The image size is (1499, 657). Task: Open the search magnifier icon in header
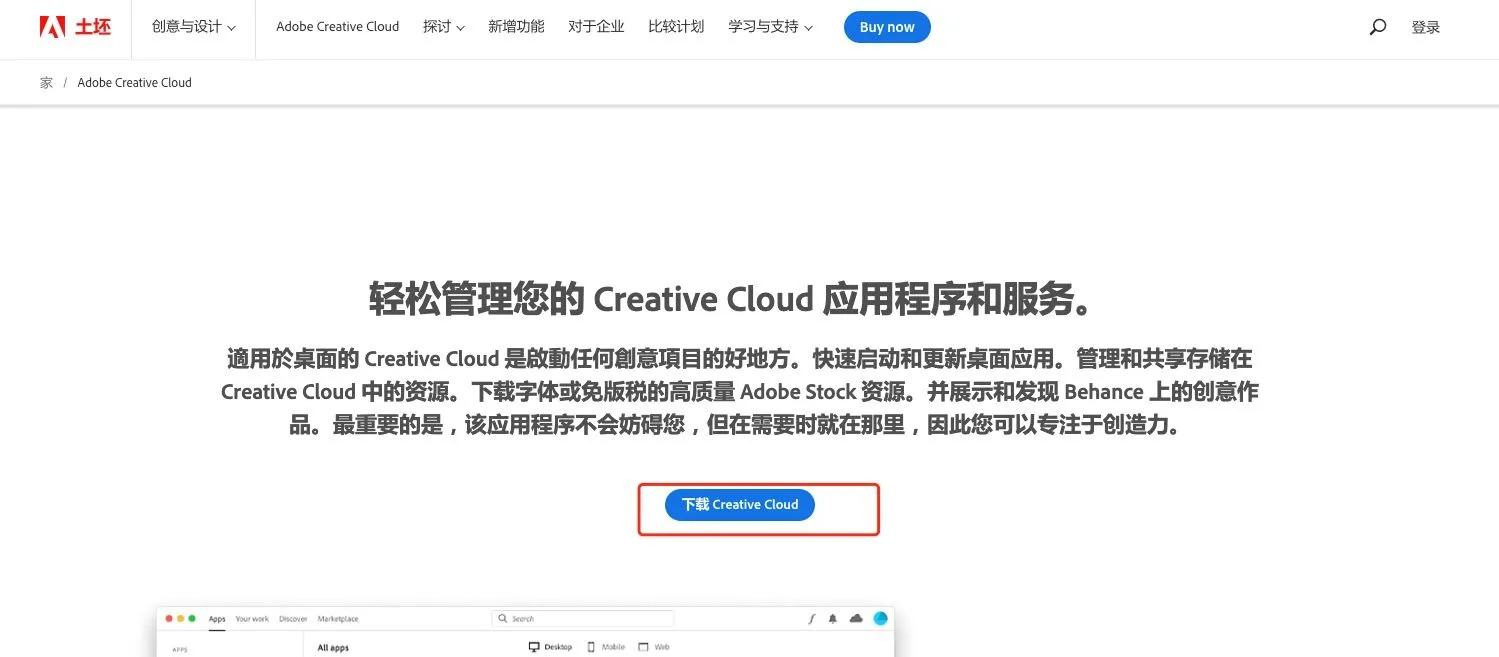1378,27
